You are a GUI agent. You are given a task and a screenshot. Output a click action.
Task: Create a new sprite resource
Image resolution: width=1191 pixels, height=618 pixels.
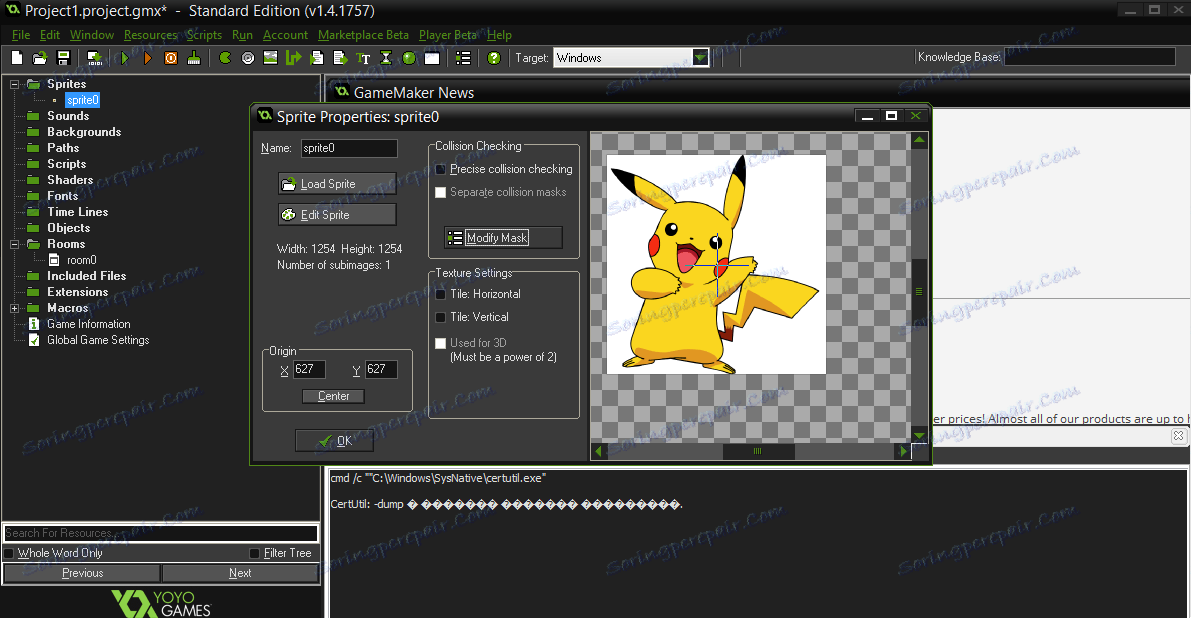click(224, 57)
